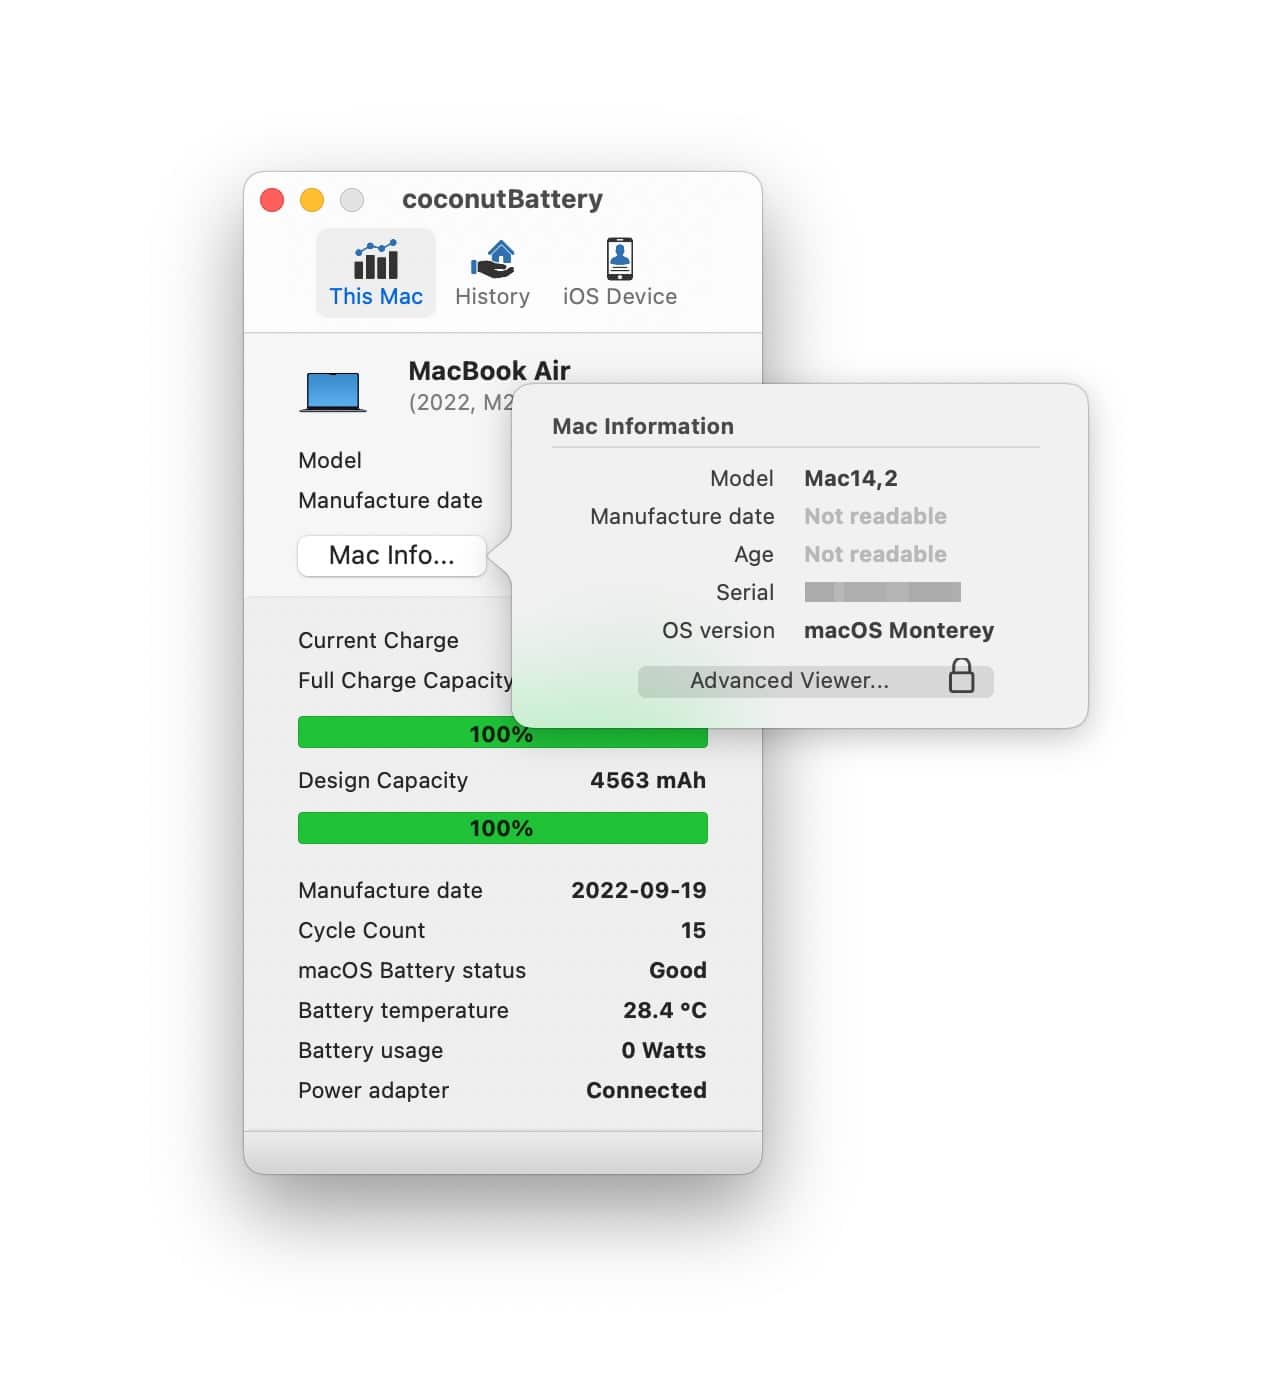This screenshot has width=1280, height=1400.
Task: Click the 4563 mAh design capacity value
Action: click(648, 780)
